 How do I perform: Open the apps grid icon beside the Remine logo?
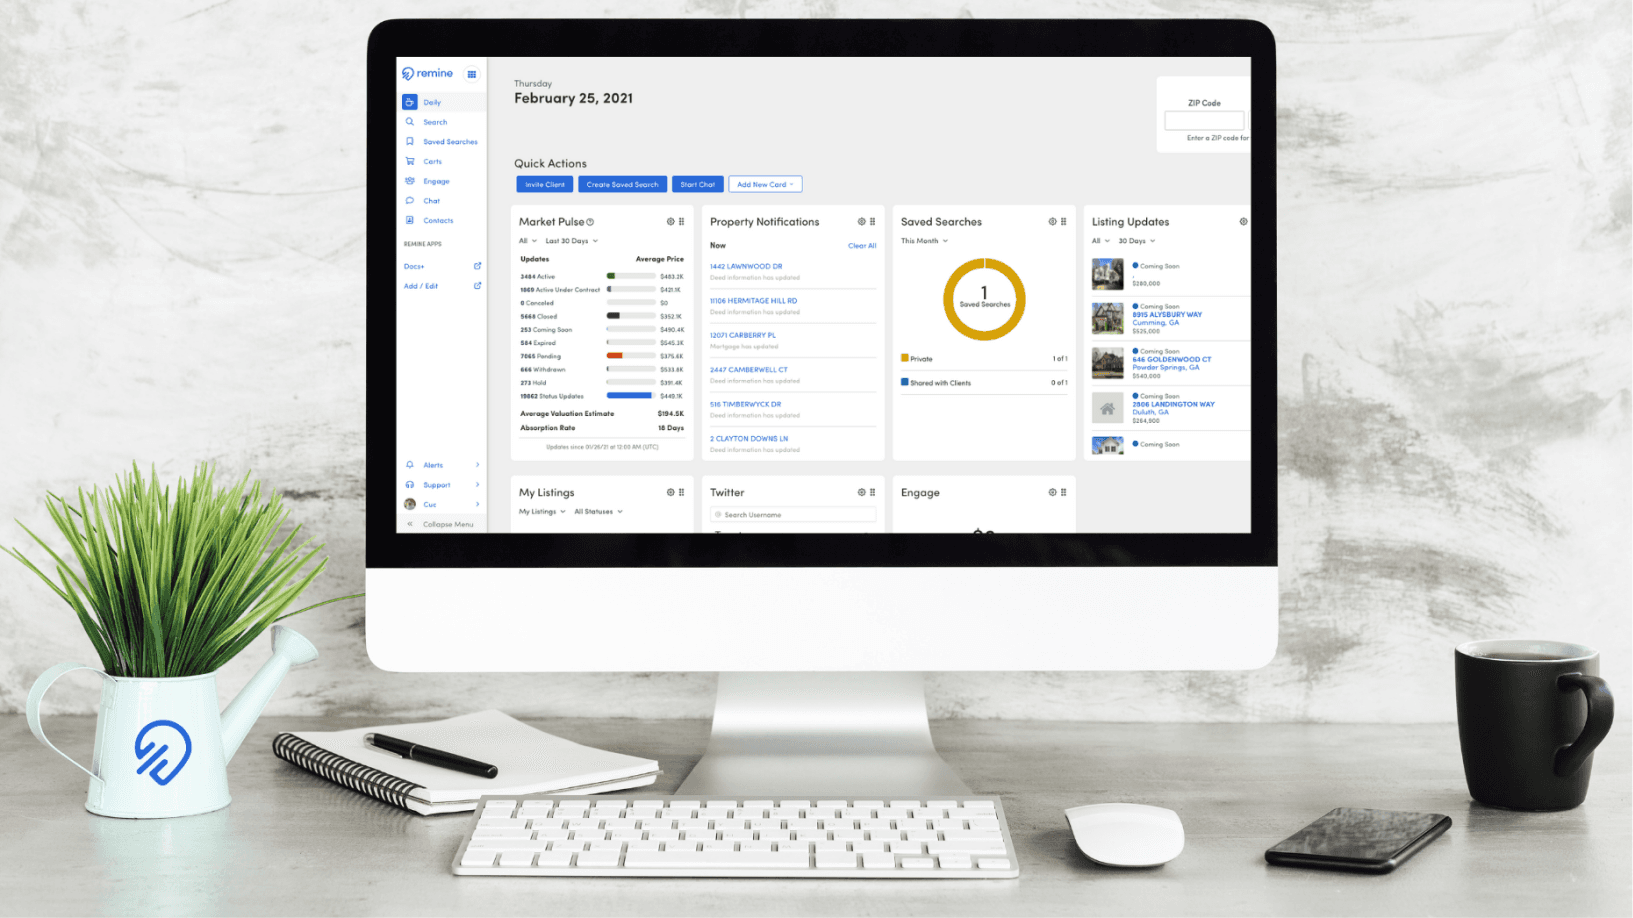[x=471, y=74]
